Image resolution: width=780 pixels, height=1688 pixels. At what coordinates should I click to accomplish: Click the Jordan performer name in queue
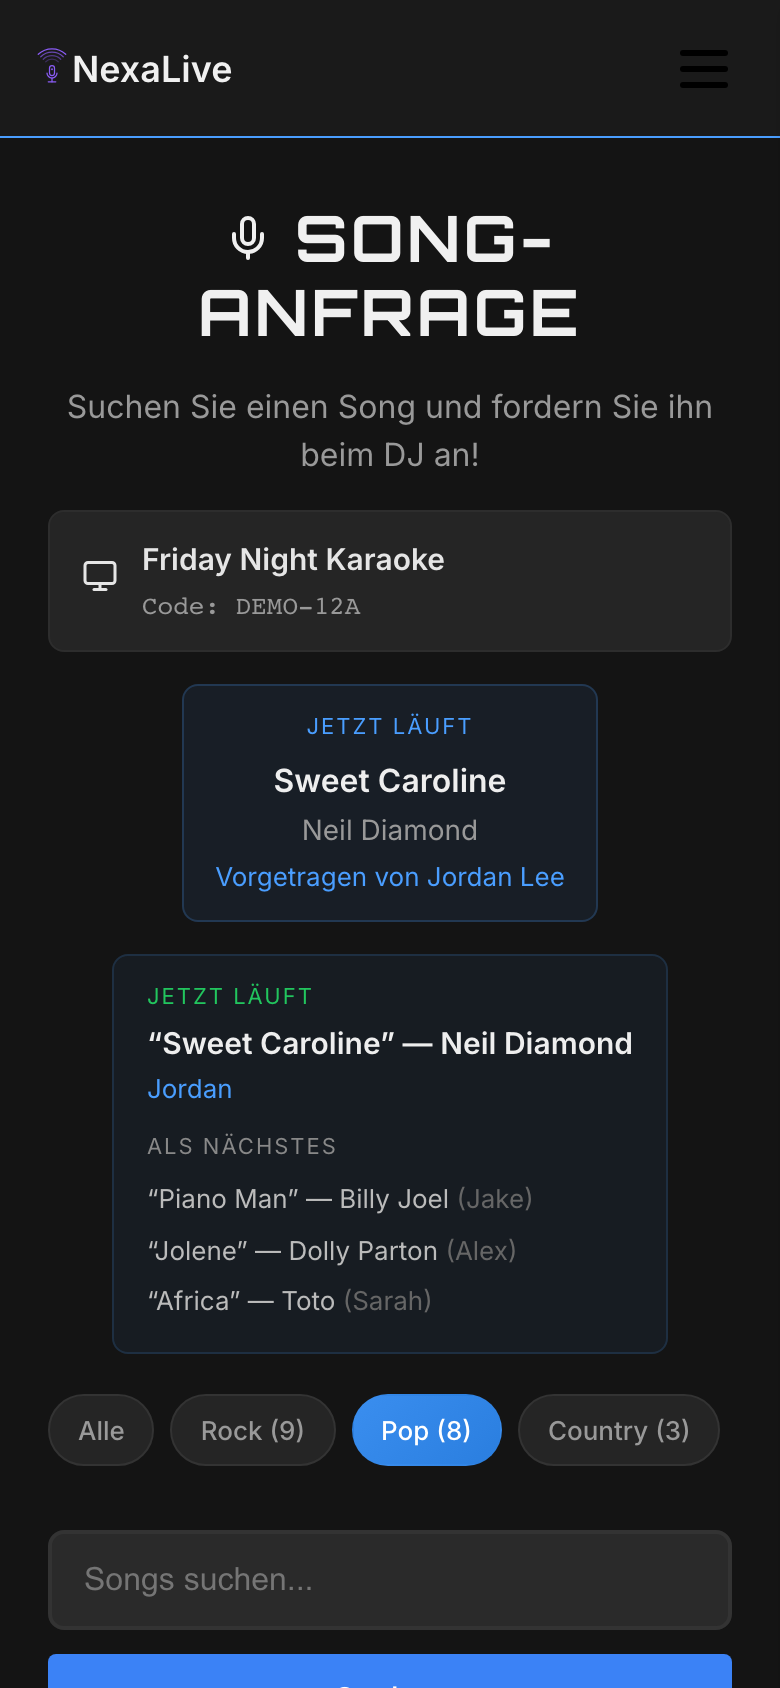click(190, 1089)
